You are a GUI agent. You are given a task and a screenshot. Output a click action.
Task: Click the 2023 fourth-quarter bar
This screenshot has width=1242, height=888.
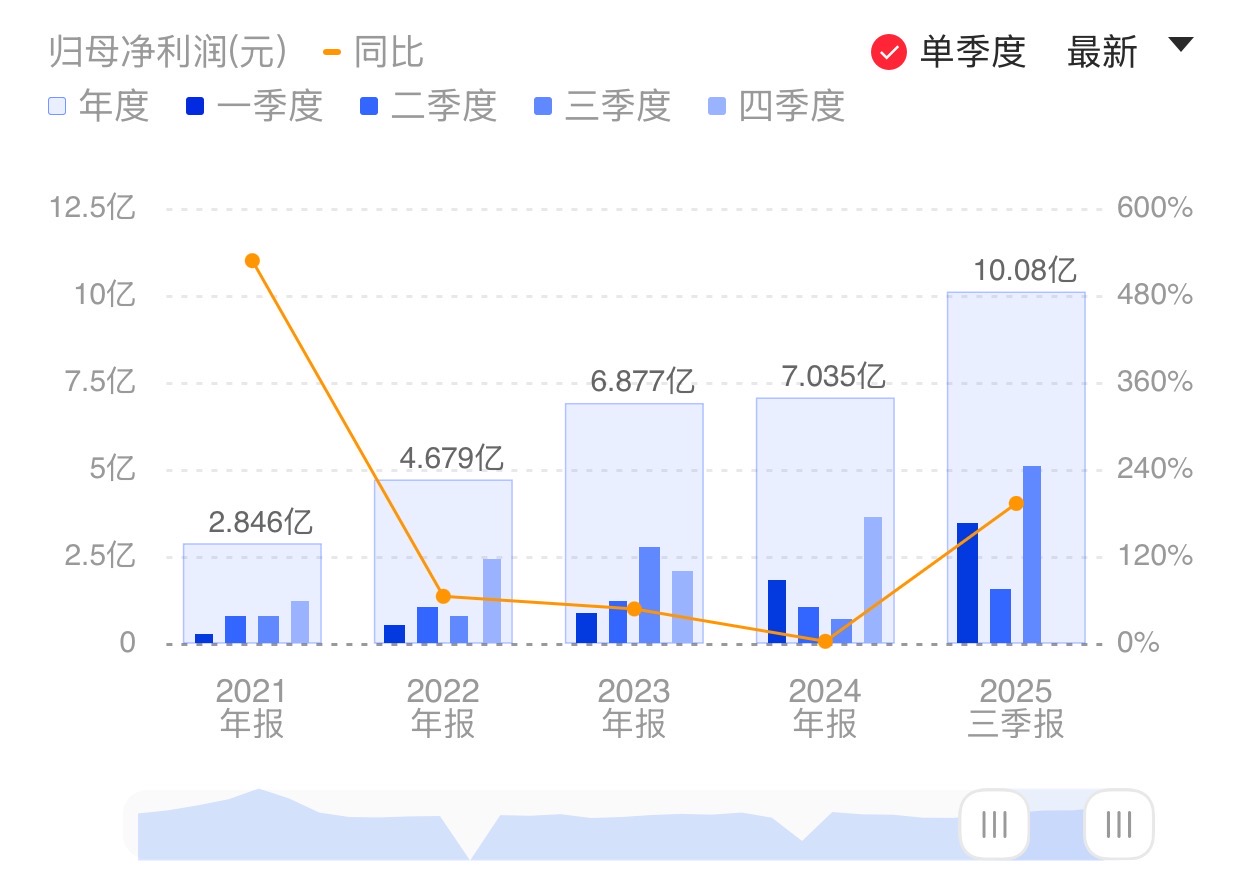pyautogui.click(x=682, y=607)
